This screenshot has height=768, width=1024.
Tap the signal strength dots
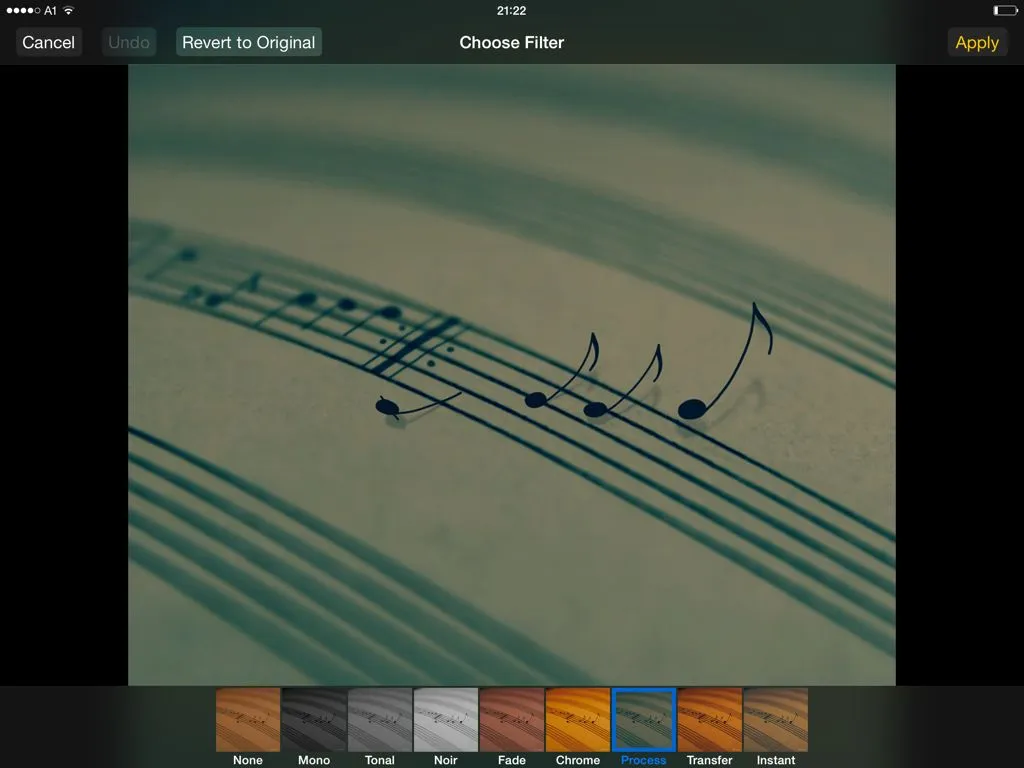click(x=23, y=11)
